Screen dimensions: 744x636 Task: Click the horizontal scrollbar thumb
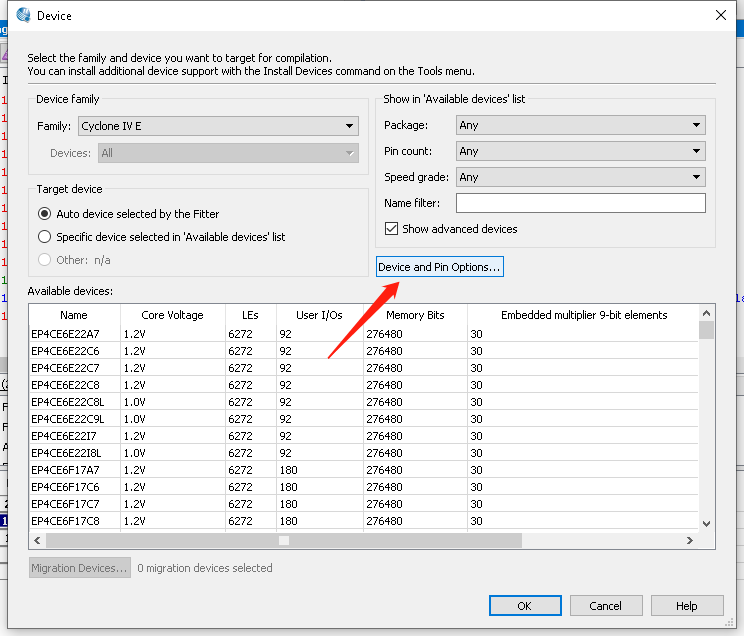[x=284, y=540]
